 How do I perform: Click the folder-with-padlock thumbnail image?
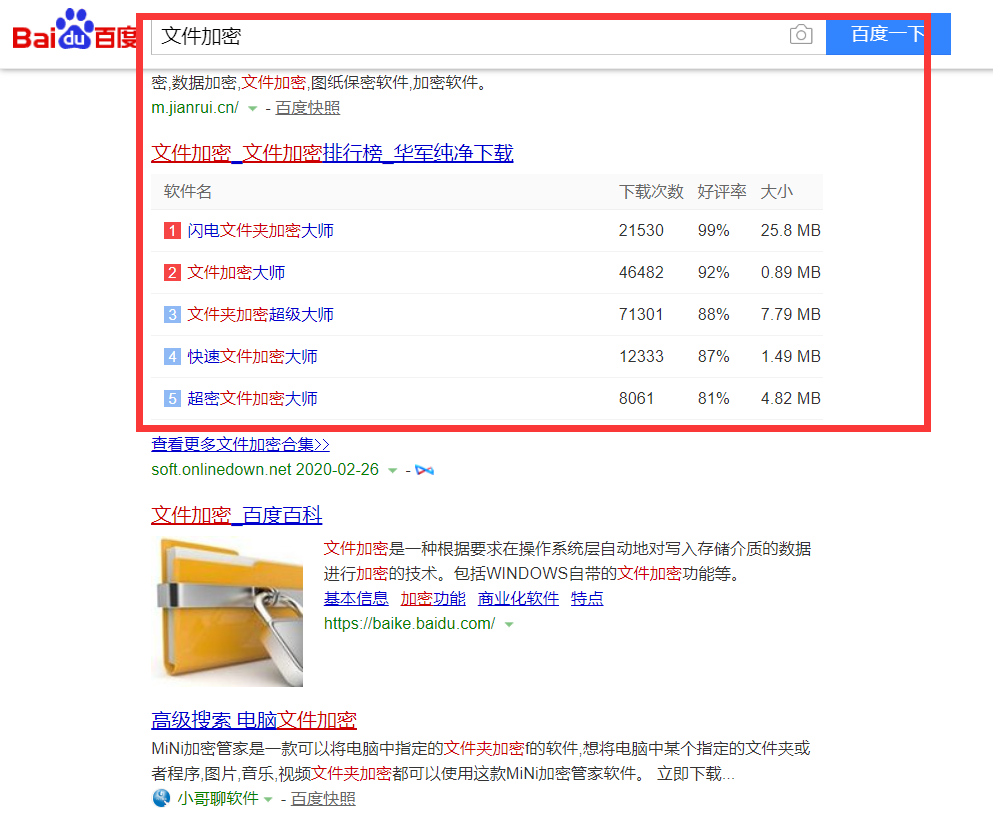point(227,612)
